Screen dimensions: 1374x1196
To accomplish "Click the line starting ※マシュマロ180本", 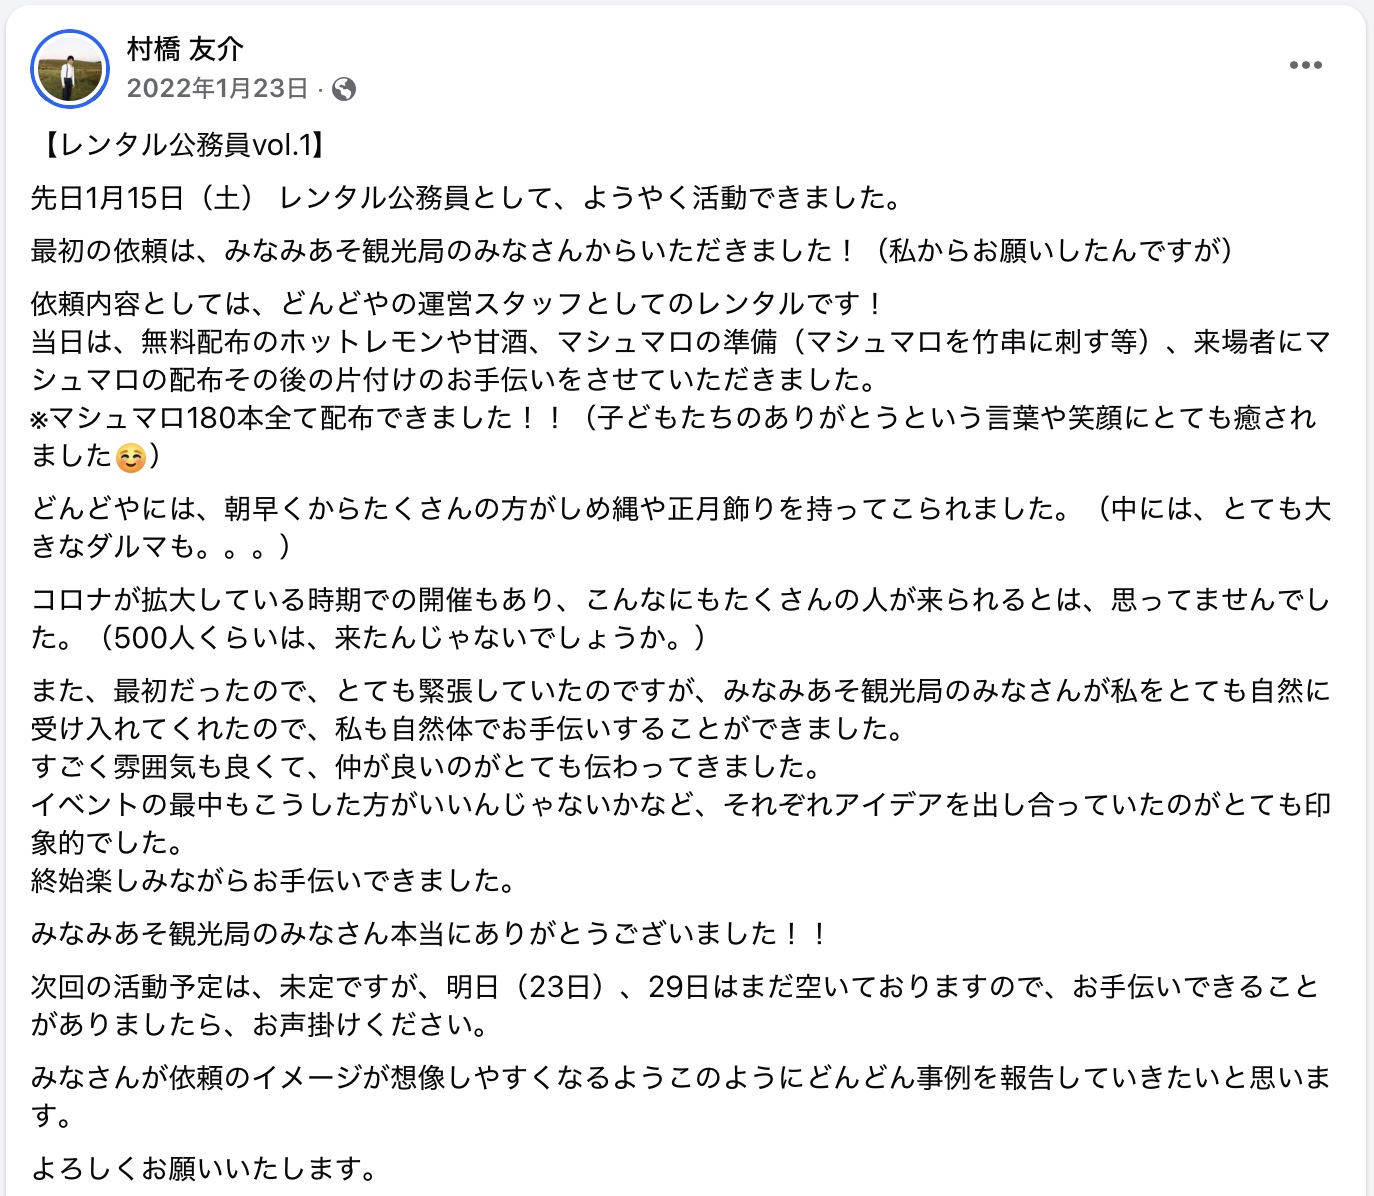I will 672,417.
